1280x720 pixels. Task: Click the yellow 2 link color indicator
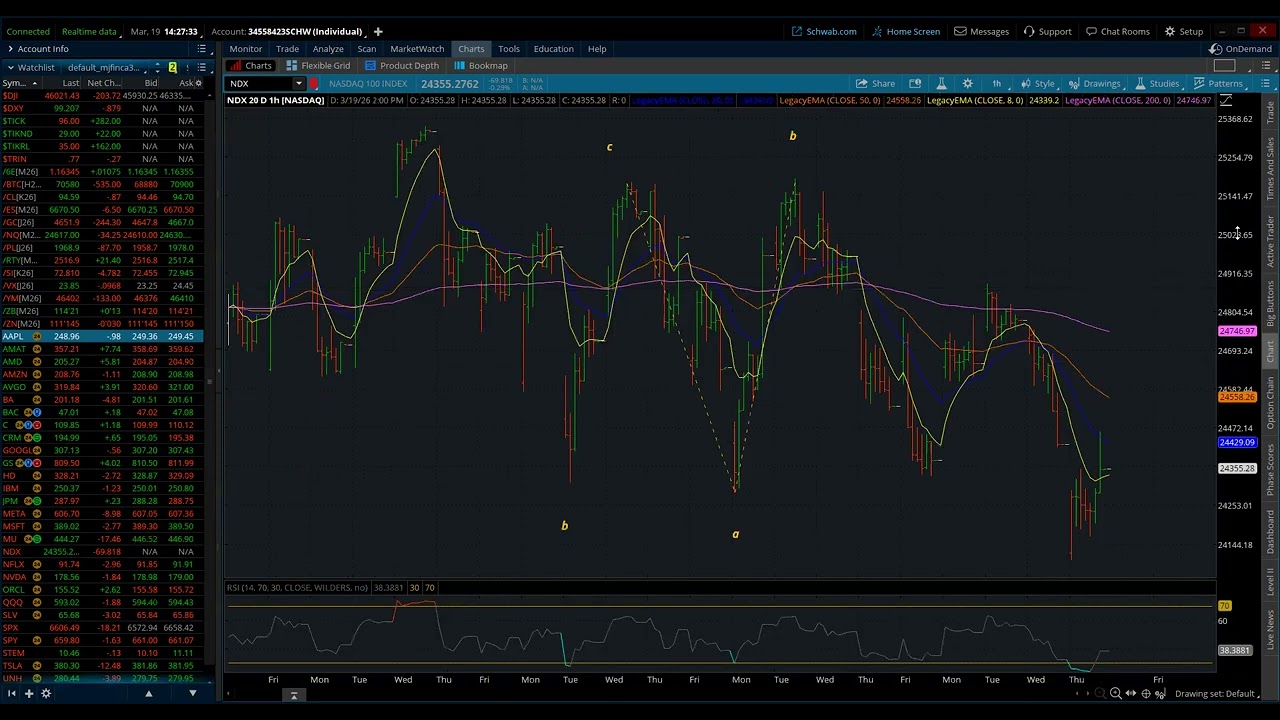[x=172, y=67]
